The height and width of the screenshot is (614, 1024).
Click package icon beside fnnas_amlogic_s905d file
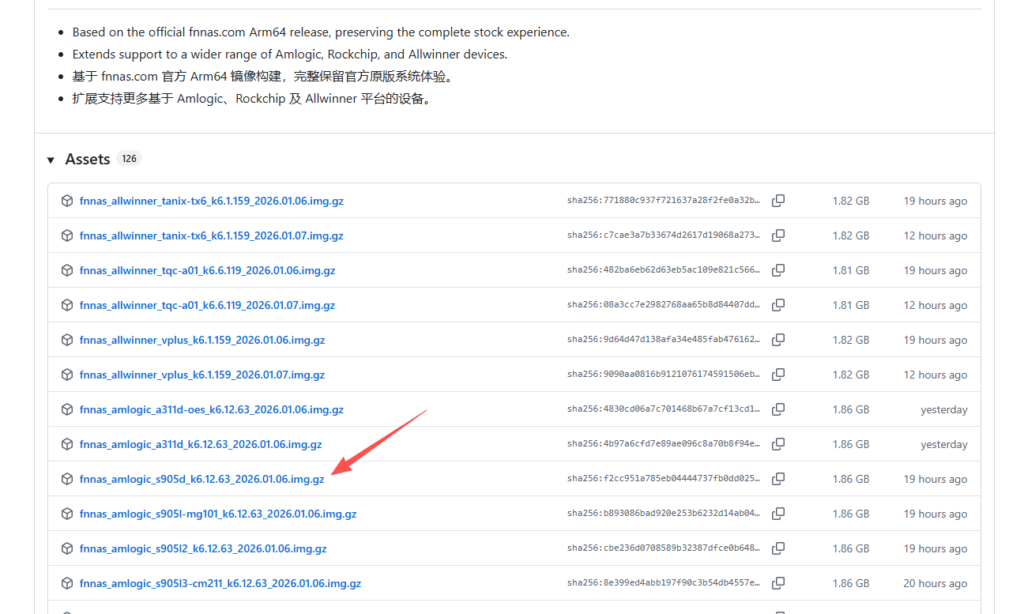pos(67,479)
